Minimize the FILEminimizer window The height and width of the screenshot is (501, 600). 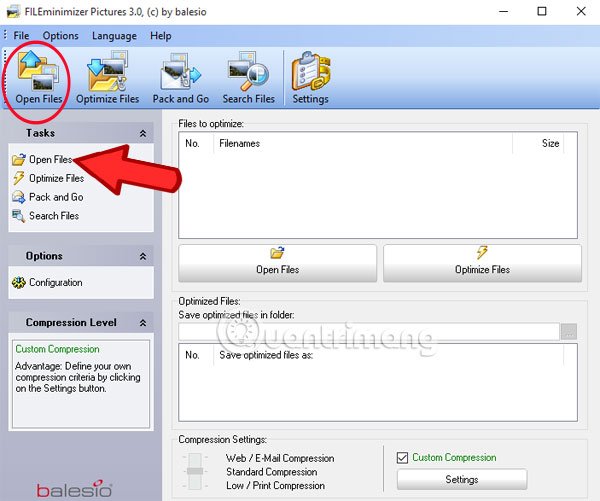click(504, 11)
